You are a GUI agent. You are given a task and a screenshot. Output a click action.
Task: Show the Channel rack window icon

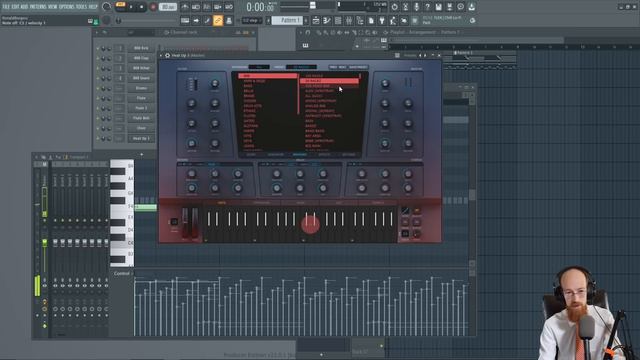338,20
